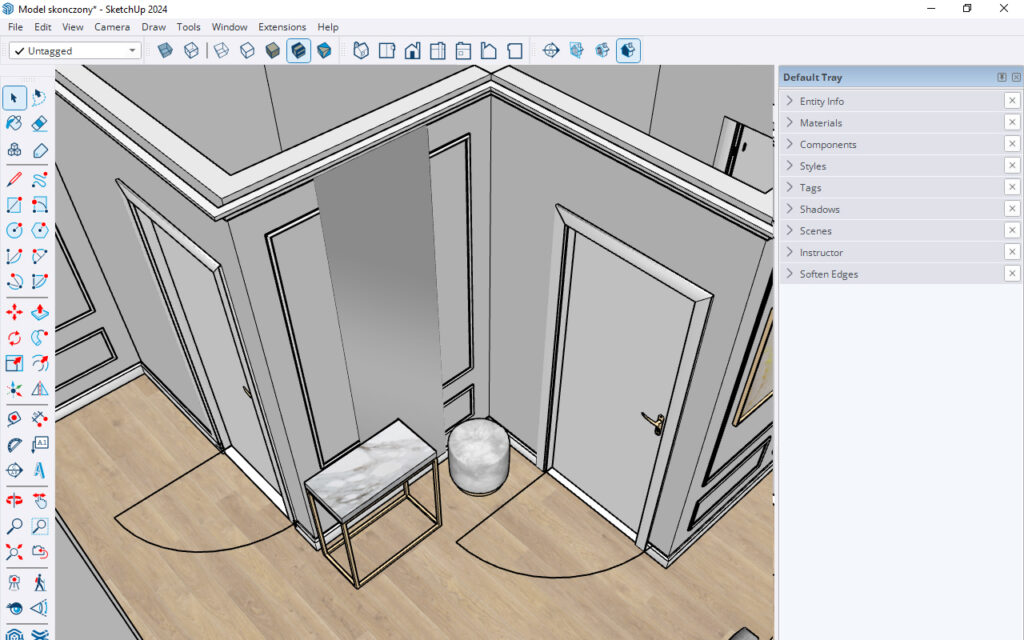Click the Default Tray auto-hide pin
The height and width of the screenshot is (640, 1024).
point(1001,77)
